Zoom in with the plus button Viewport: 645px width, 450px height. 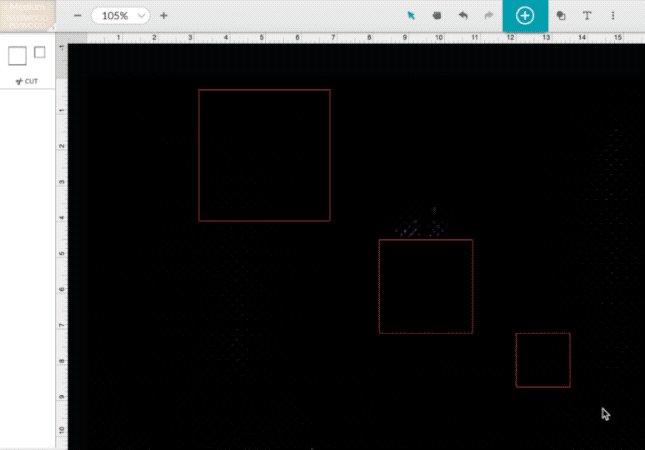[164, 16]
